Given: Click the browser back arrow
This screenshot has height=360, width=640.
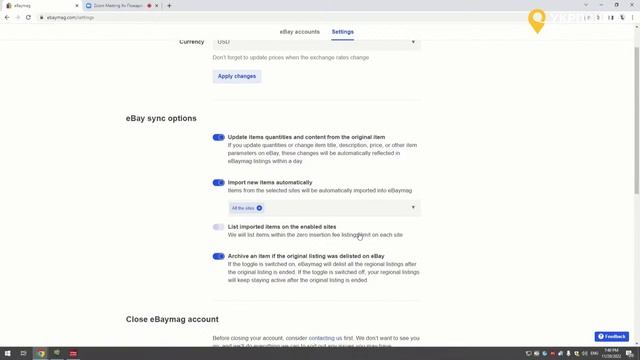Looking at the screenshot, I should click(7, 18).
